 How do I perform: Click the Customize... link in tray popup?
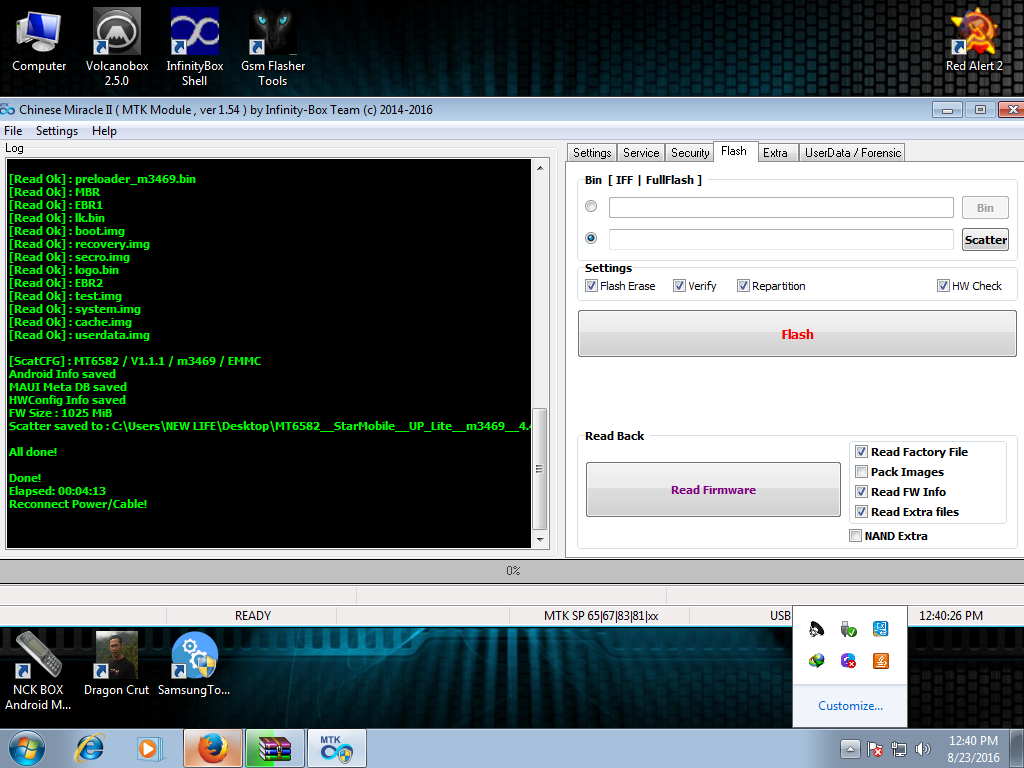pyautogui.click(x=850, y=706)
